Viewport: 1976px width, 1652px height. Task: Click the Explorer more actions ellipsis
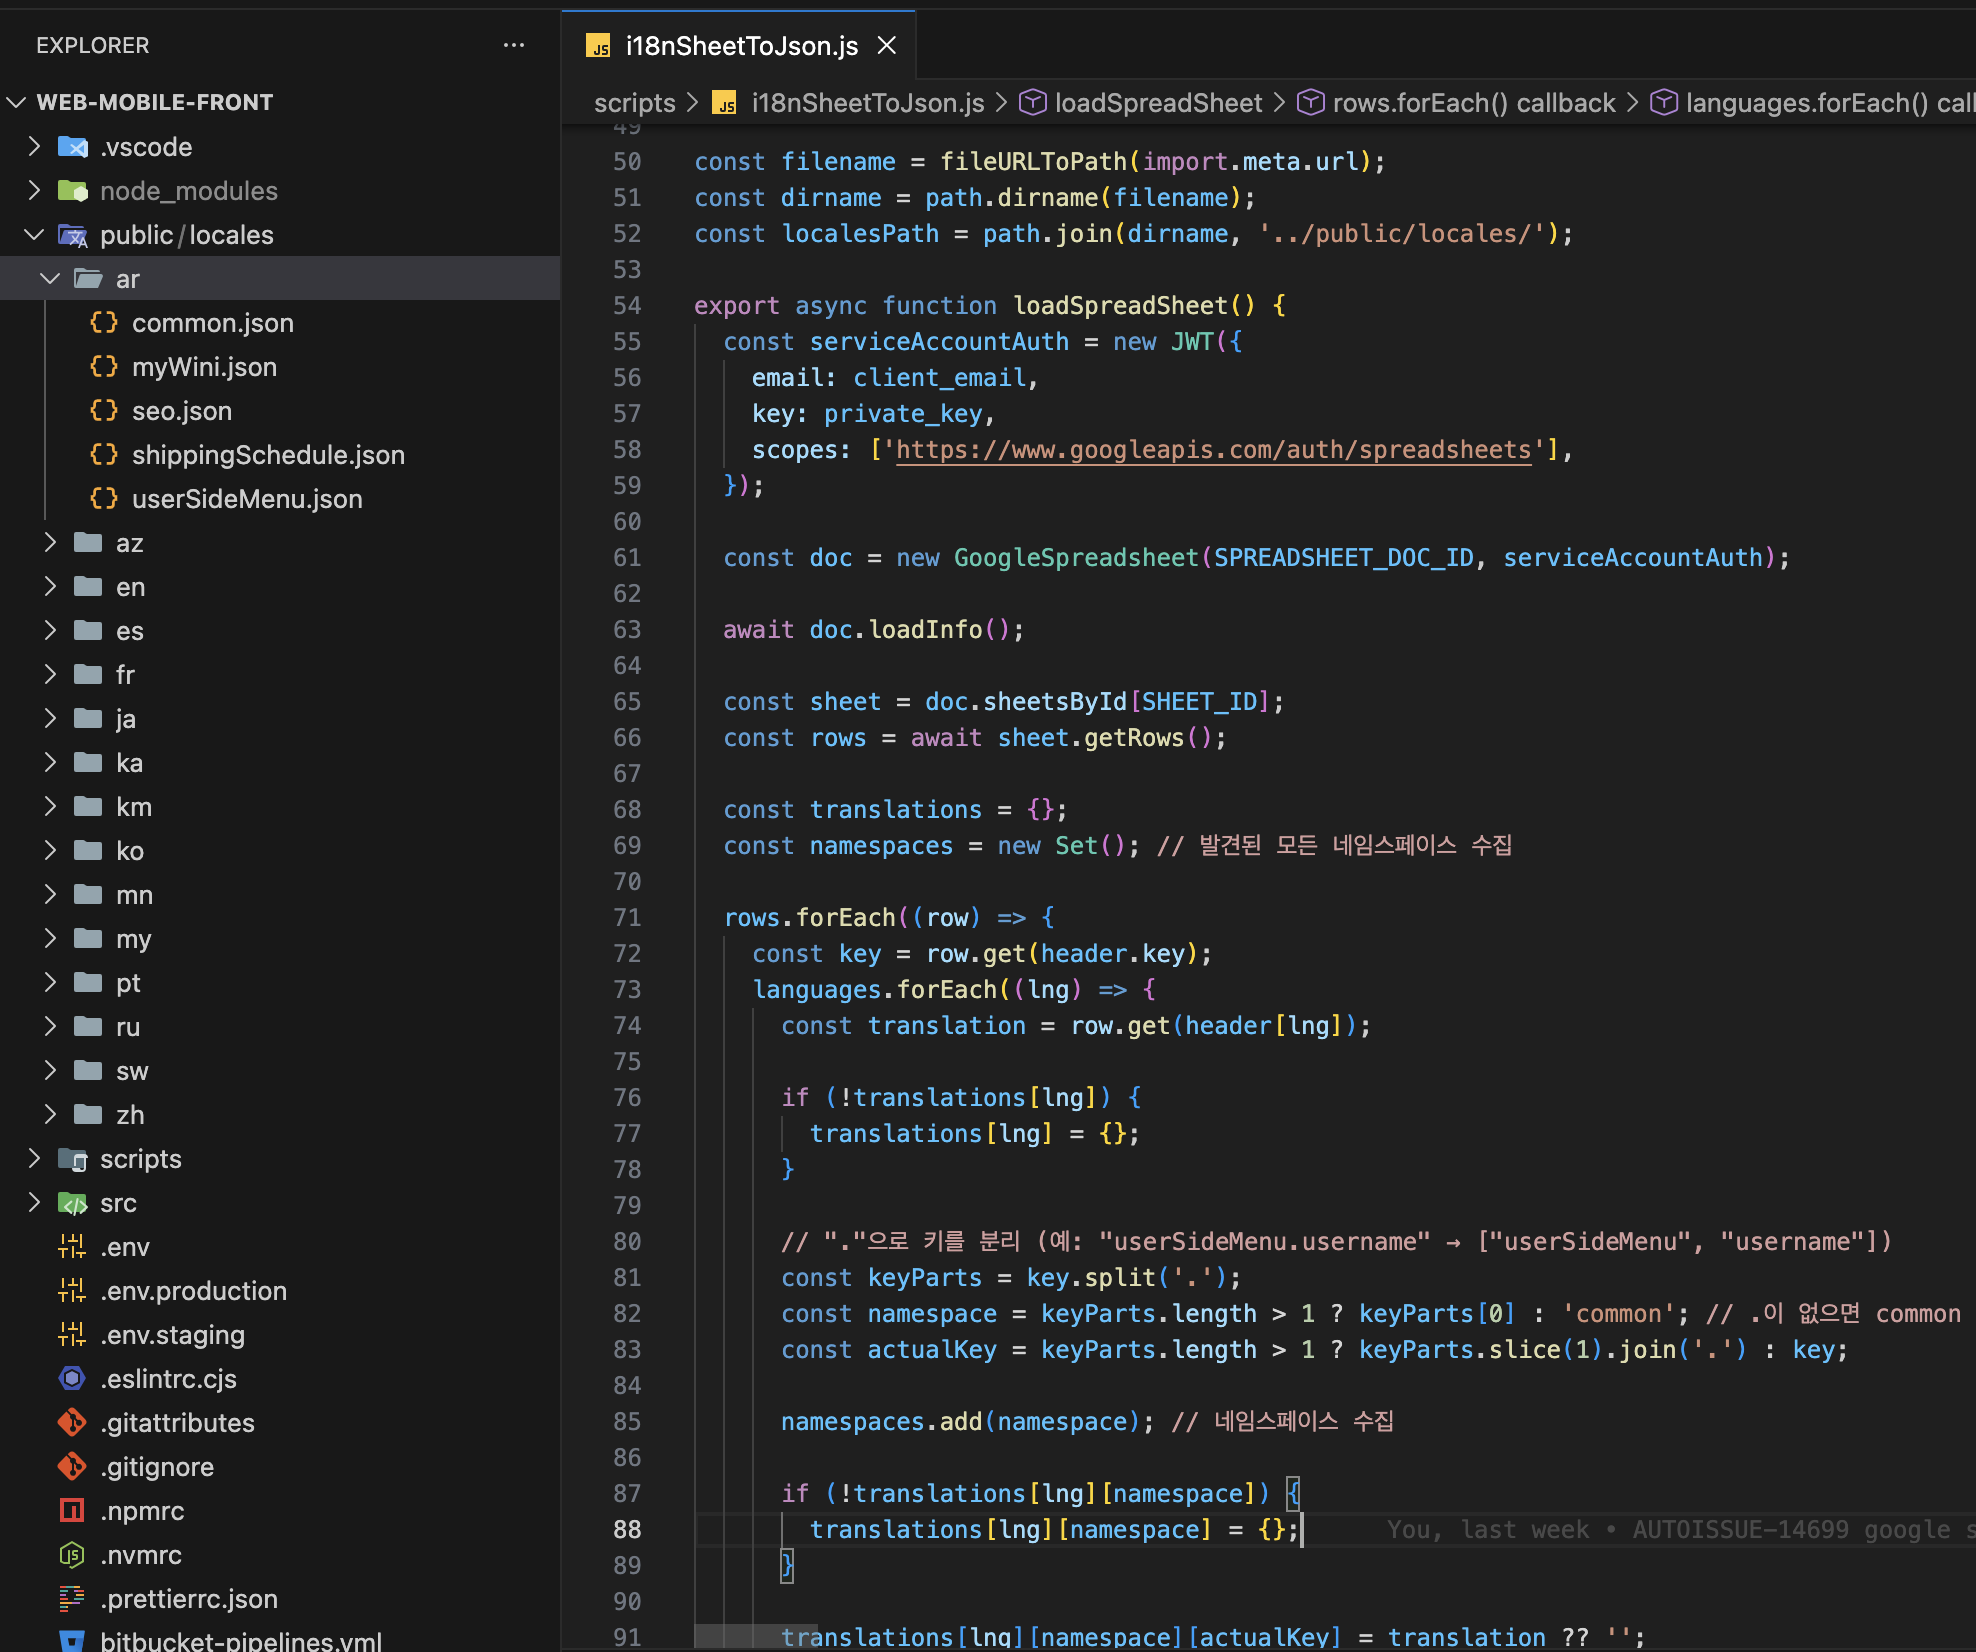514,45
